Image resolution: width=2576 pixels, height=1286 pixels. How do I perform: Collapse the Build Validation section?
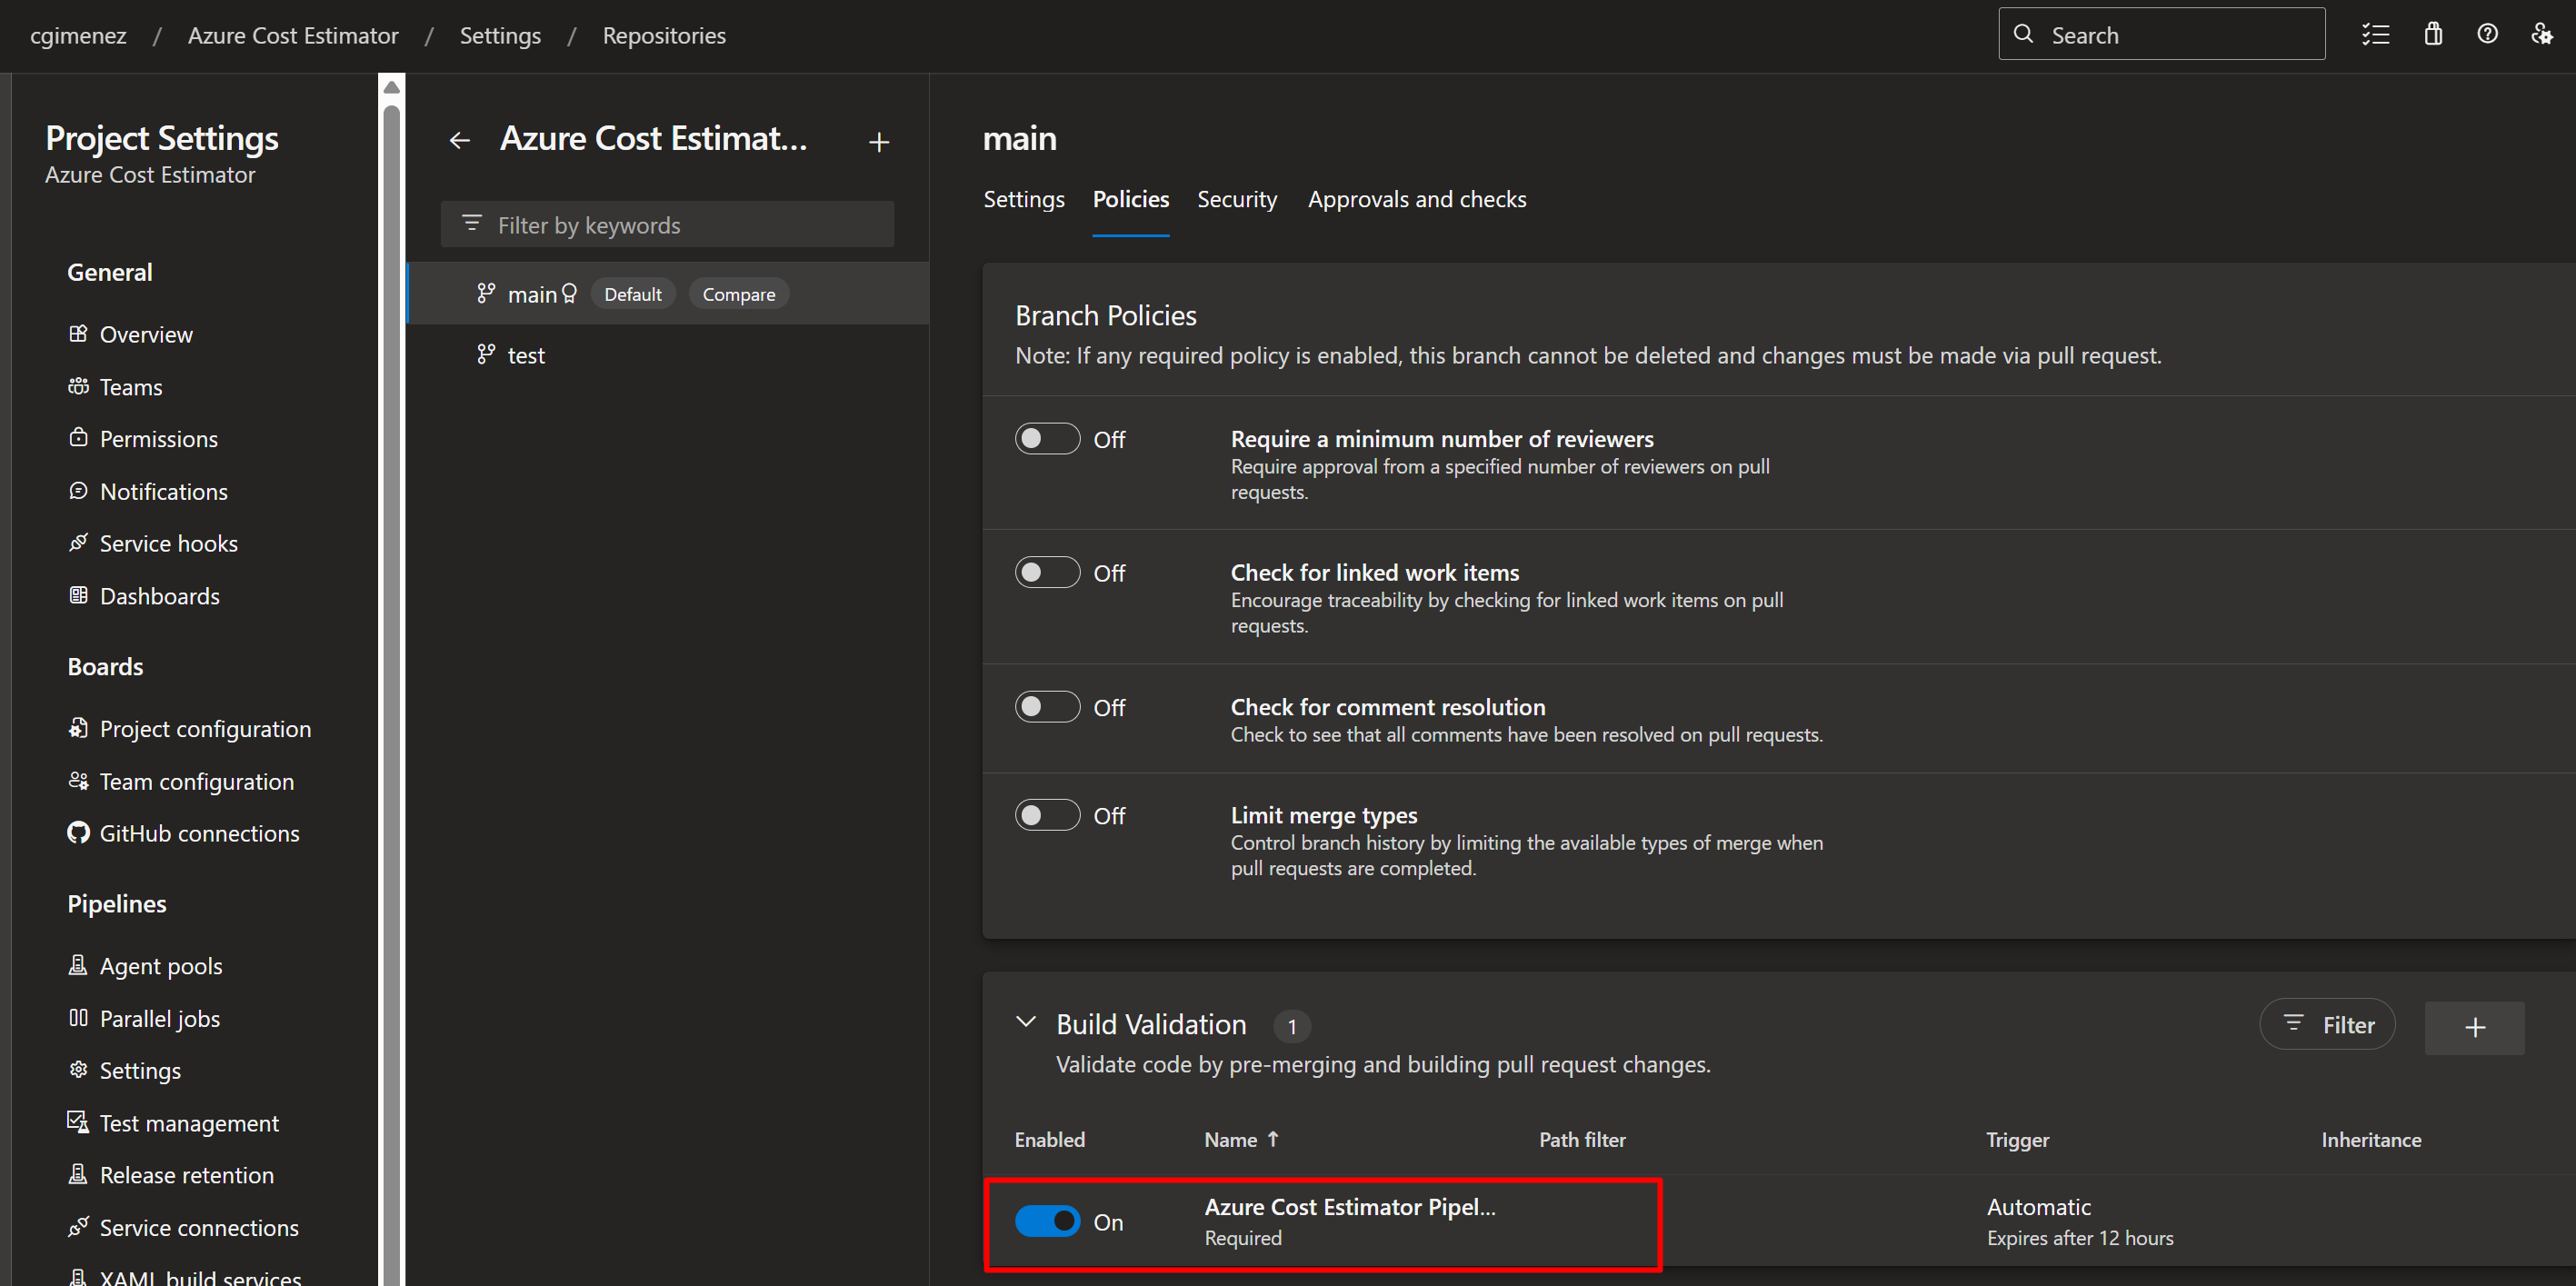(x=1025, y=1023)
